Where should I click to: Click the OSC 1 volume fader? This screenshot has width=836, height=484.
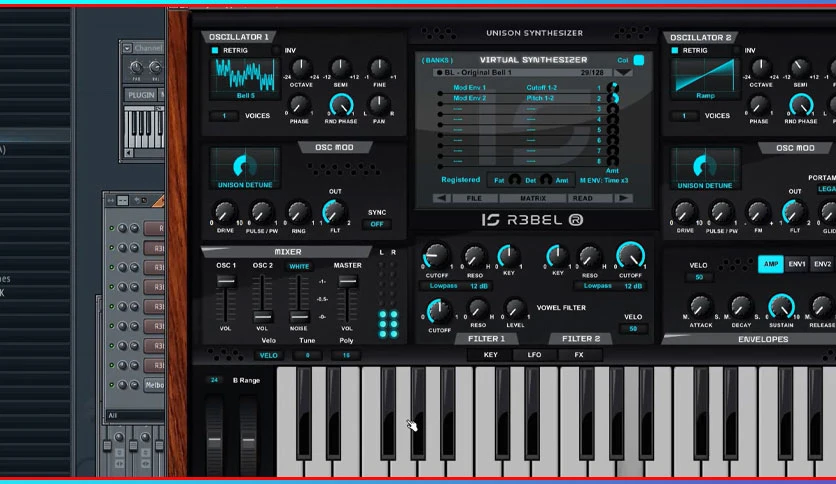[x=226, y=281]
